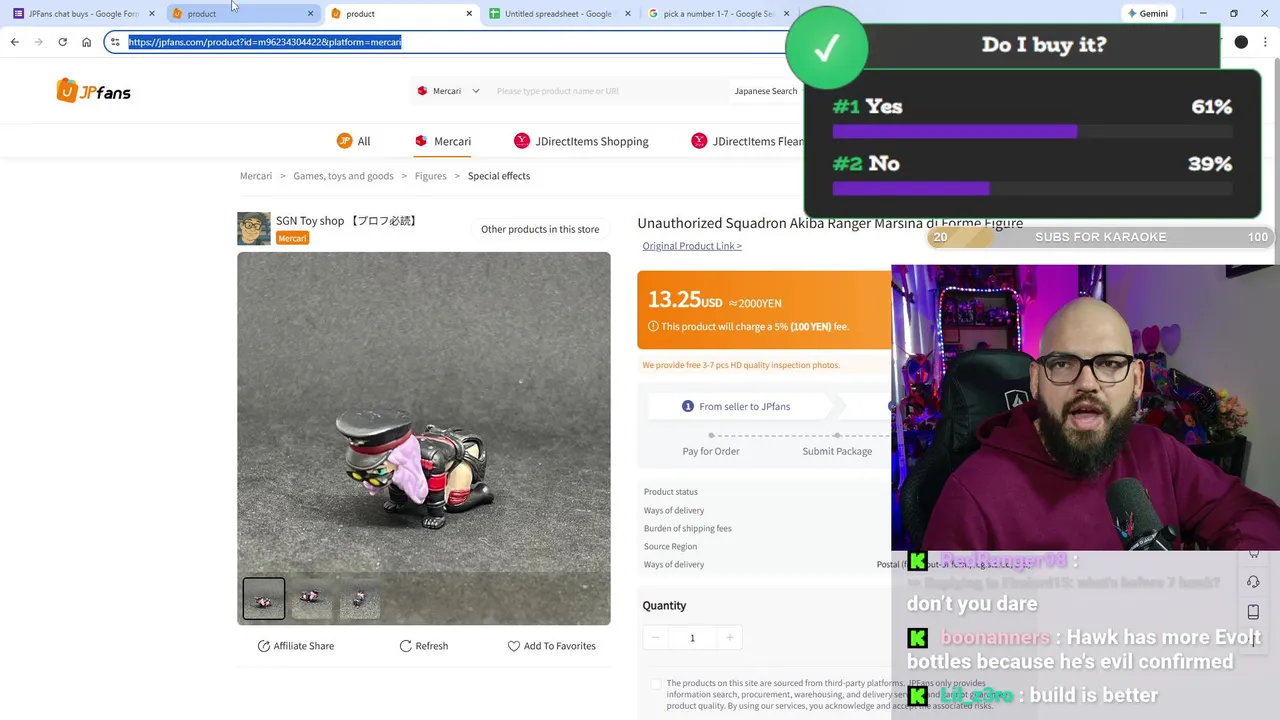This screenshot has height=720, width=1280.
Task: Open Other products in this store
Action: (x=540, y=229)
